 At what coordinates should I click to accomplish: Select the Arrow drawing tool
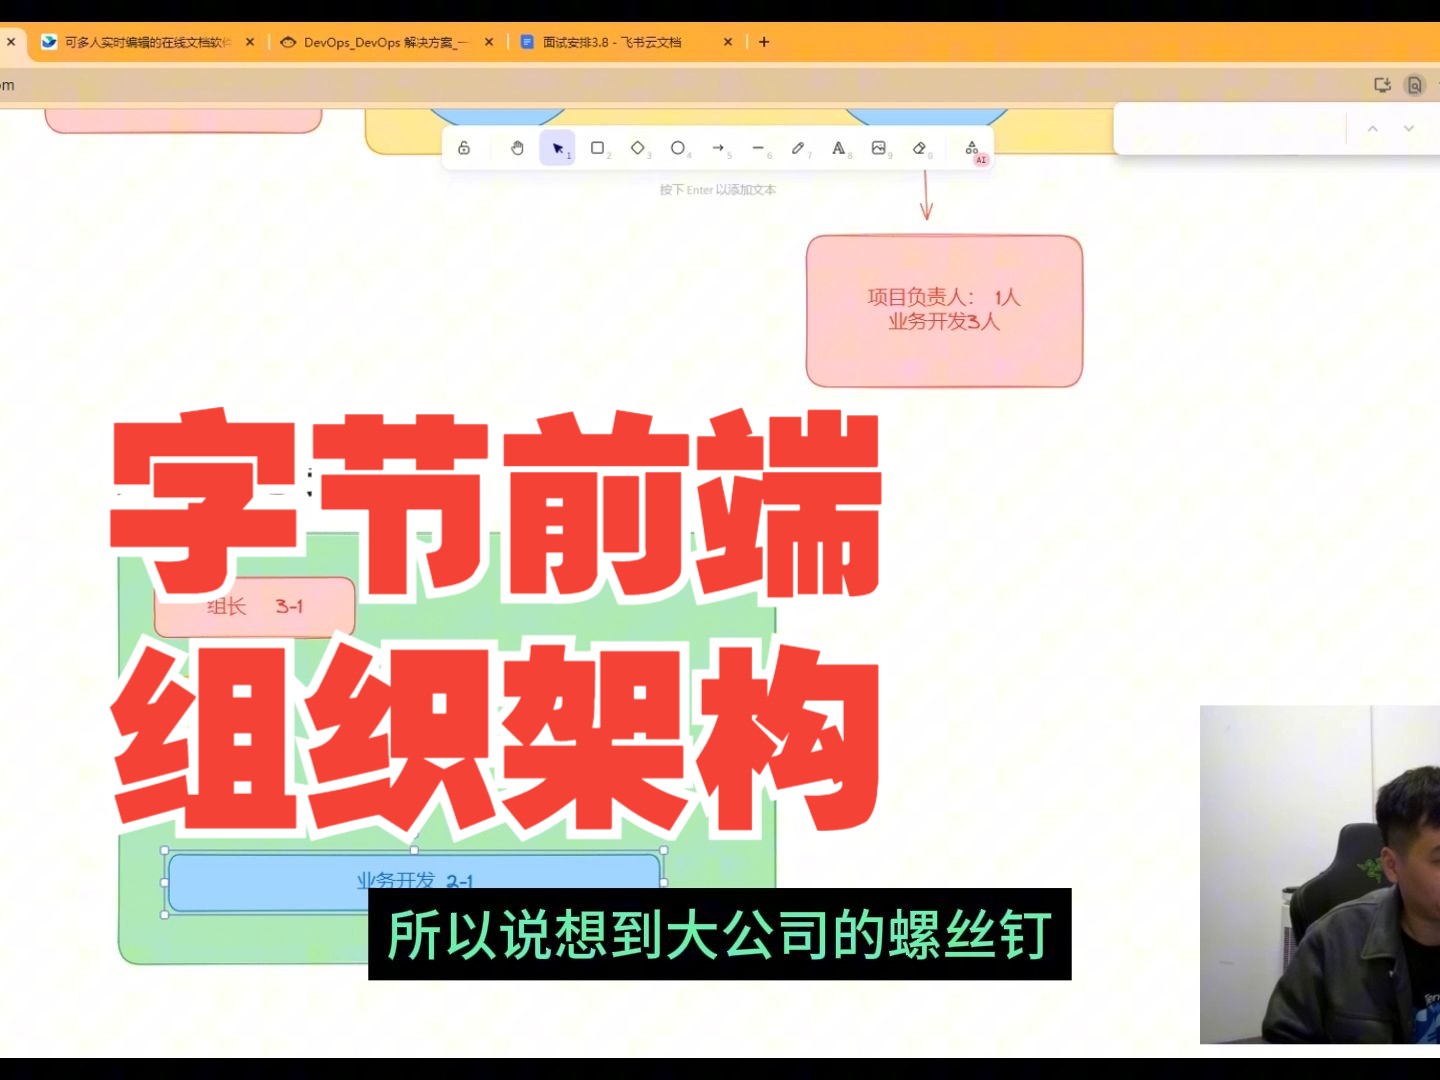click(718, 148)
